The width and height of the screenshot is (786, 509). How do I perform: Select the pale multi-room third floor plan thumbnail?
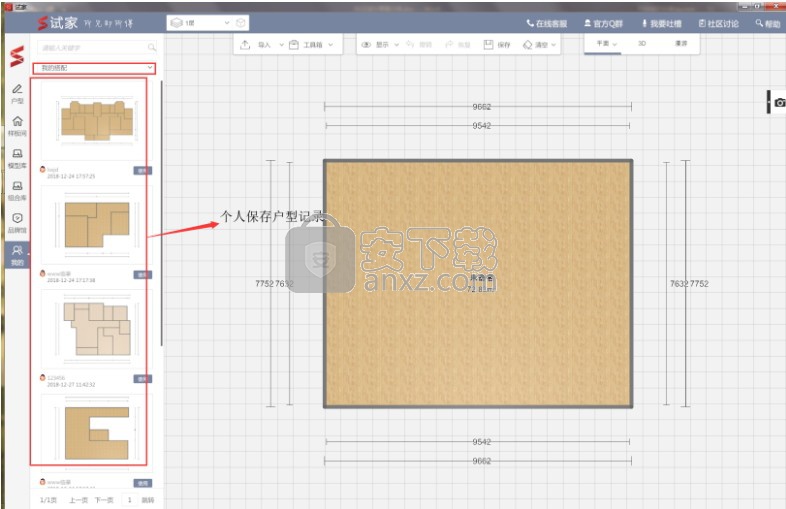[x=97, y=329]
